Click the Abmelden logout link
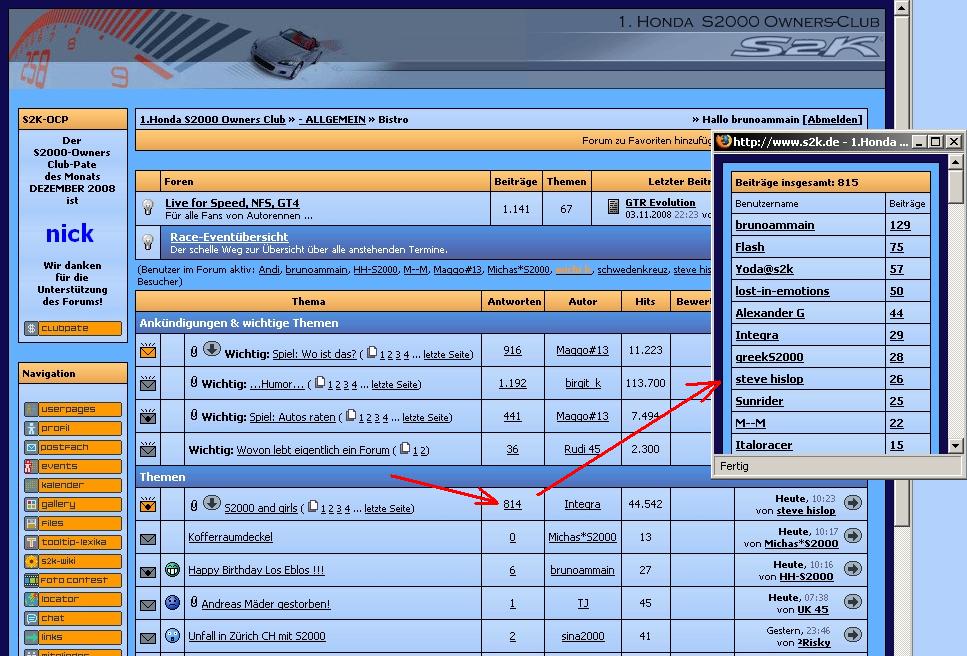Screen dimensions: 967x656 (x=832, y=119)
